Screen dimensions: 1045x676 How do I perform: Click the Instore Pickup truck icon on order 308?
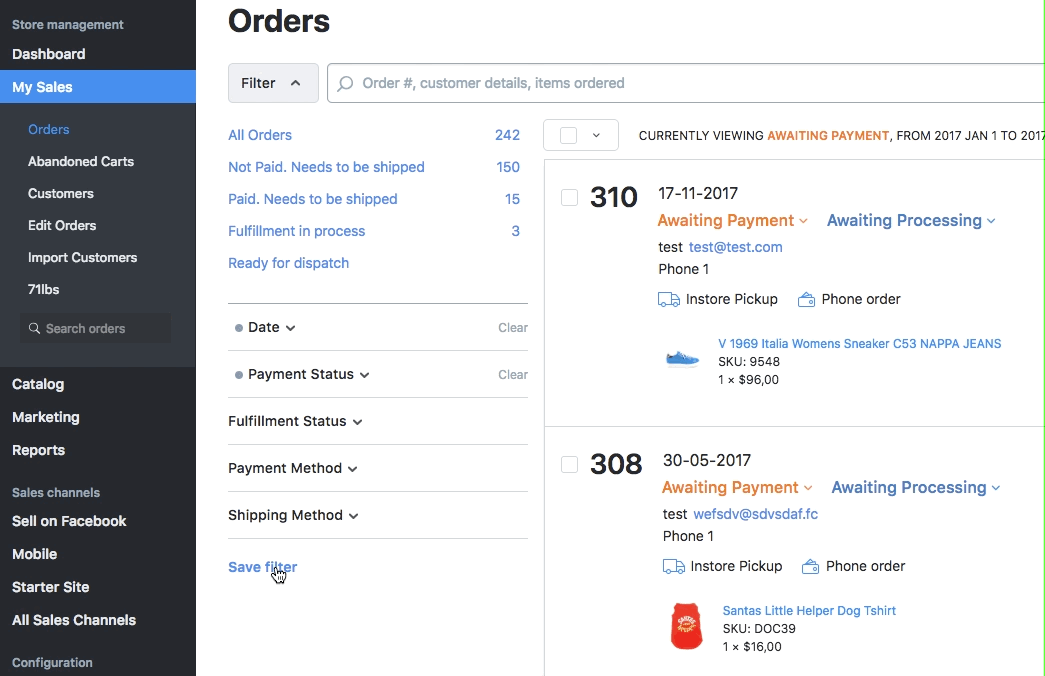674,566
